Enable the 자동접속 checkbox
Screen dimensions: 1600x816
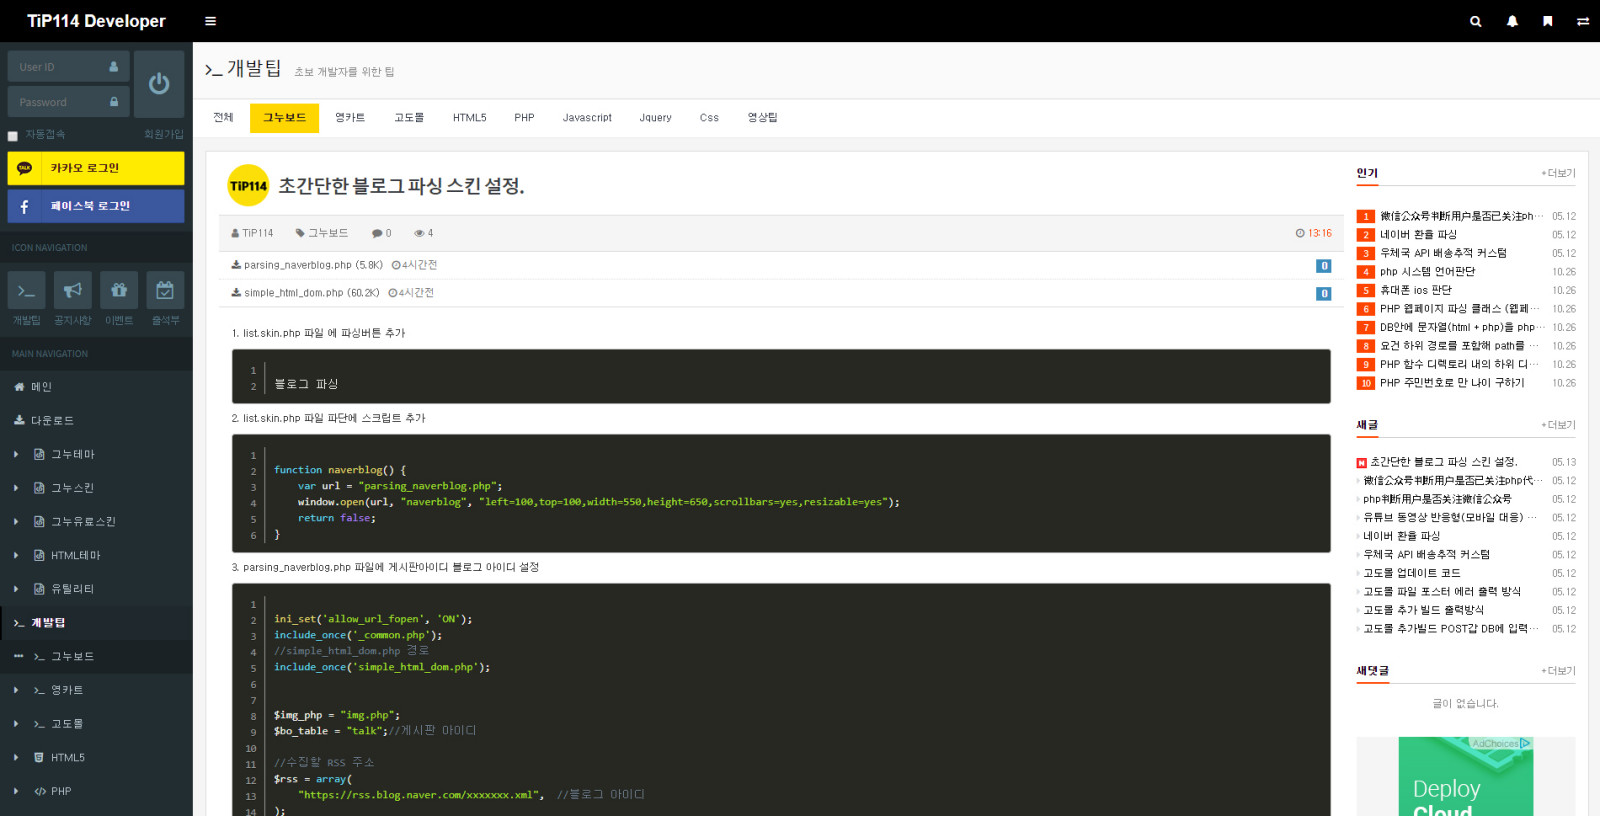(13, 136)
